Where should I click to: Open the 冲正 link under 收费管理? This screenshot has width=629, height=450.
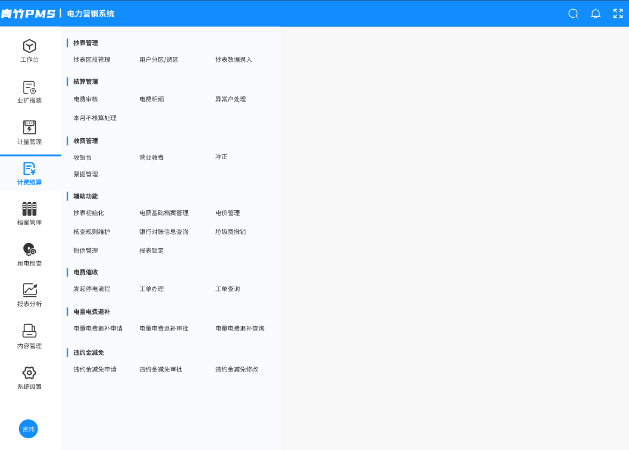pos(221,157)
